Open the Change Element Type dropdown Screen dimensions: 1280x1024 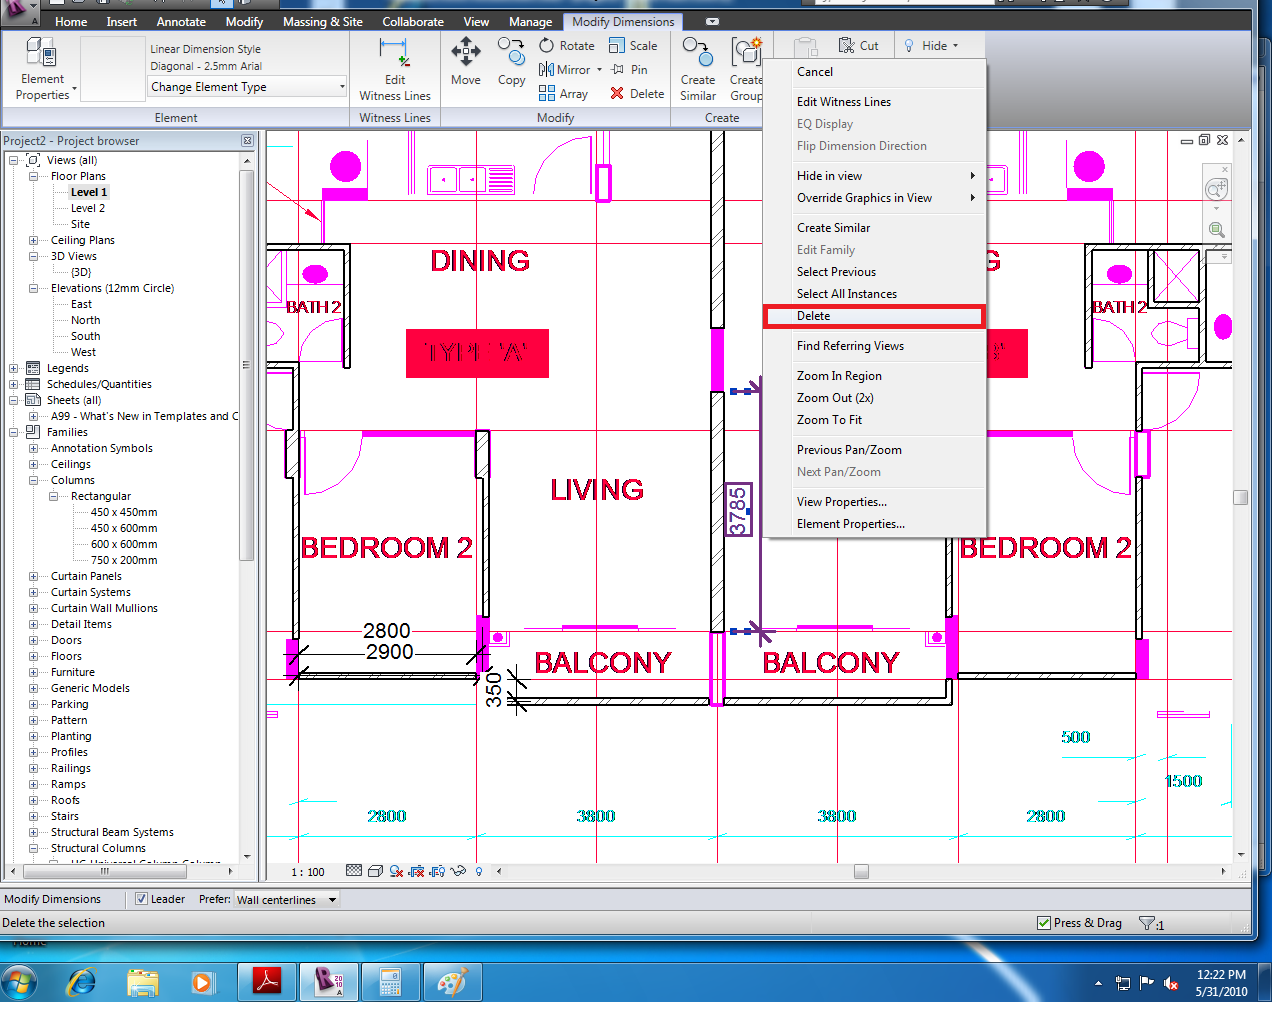click(x=340, y=87)
